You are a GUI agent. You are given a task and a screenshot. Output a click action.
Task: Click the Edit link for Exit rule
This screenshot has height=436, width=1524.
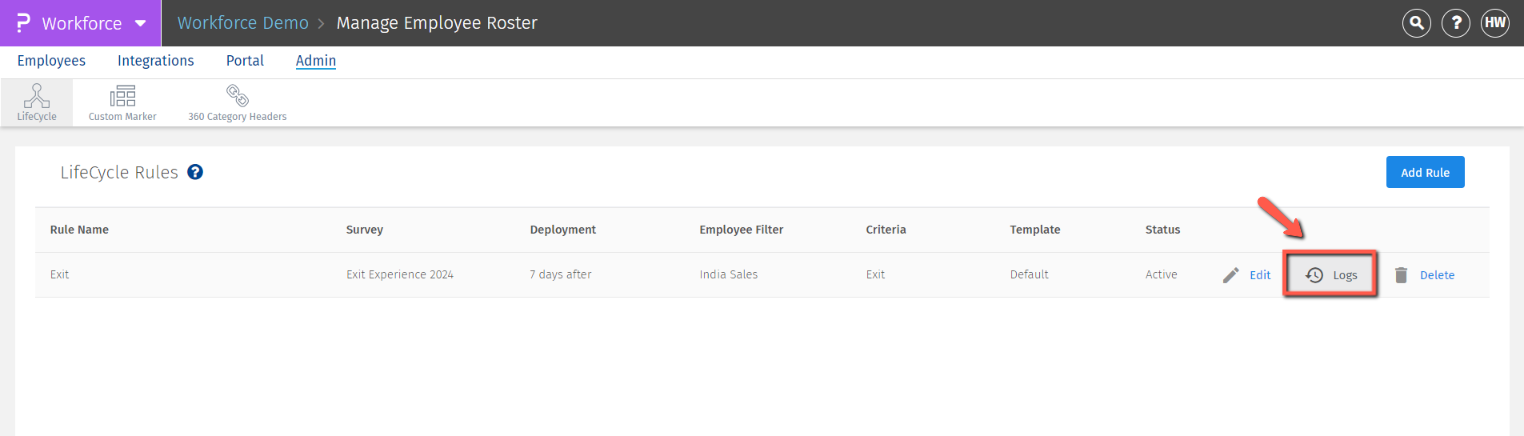point(1260,275)
